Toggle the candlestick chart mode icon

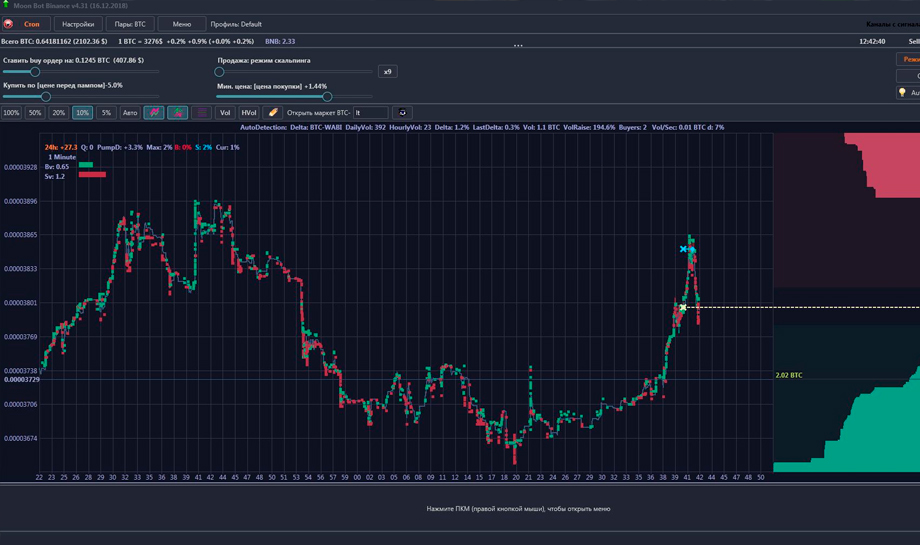click(x=178, y=113)
